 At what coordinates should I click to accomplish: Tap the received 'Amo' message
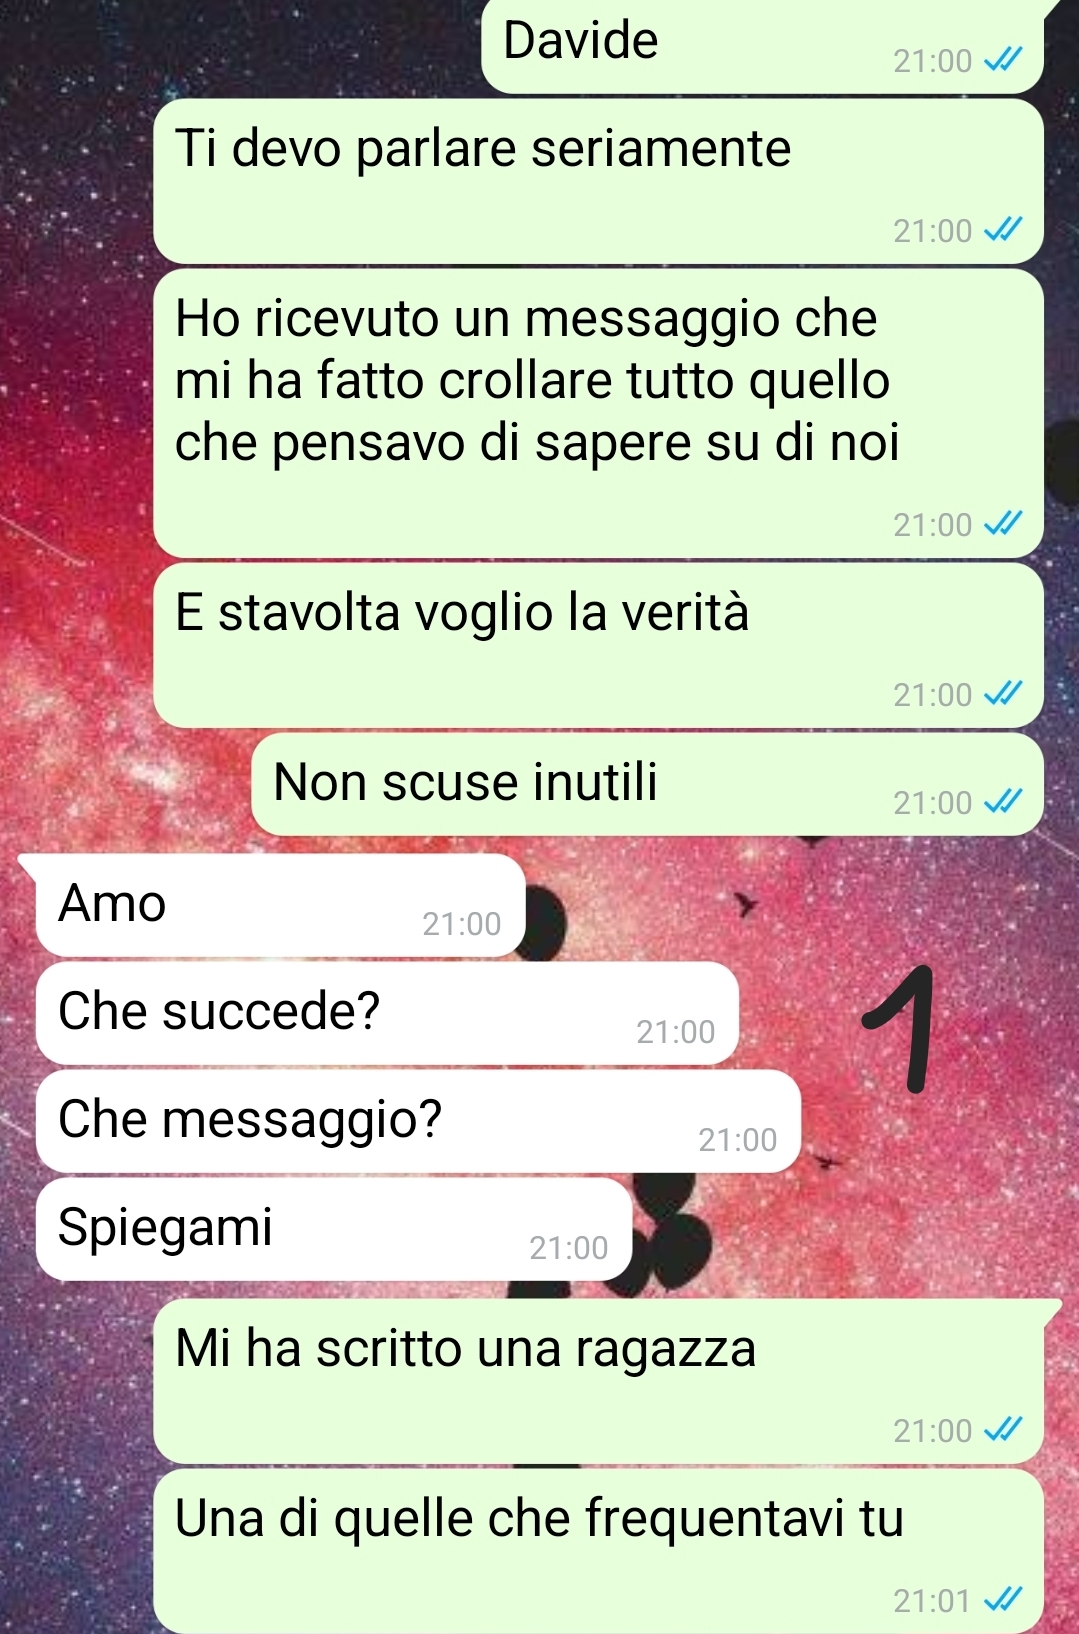click(280, 906)
